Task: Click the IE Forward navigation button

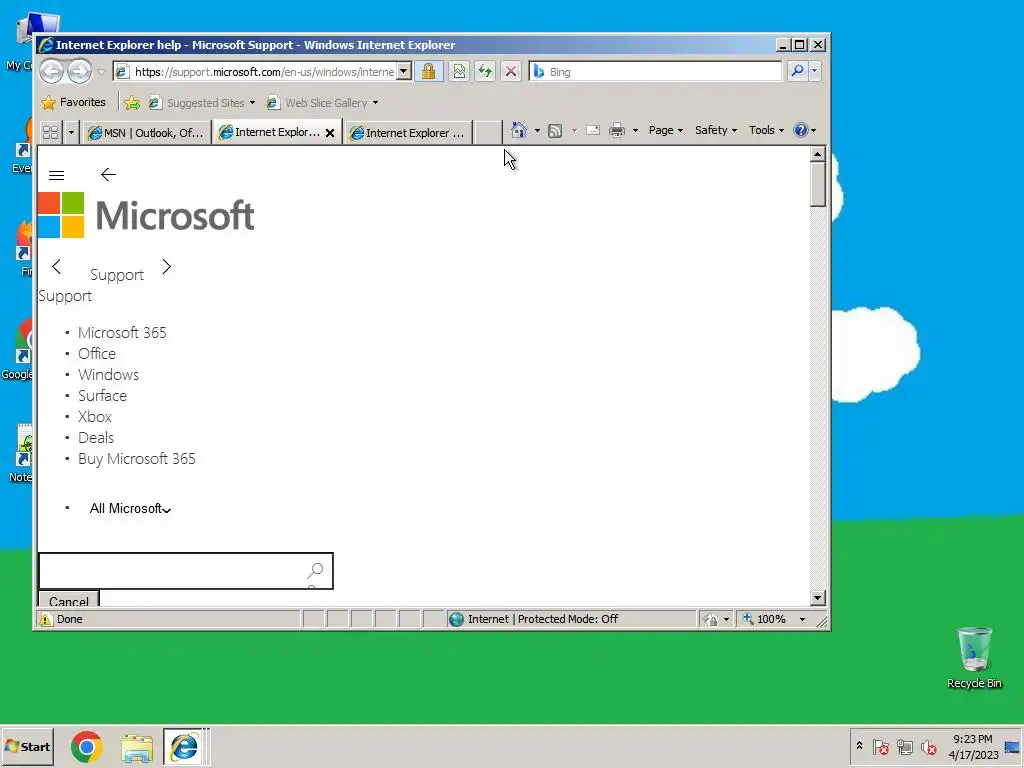Action: point(80,71)
